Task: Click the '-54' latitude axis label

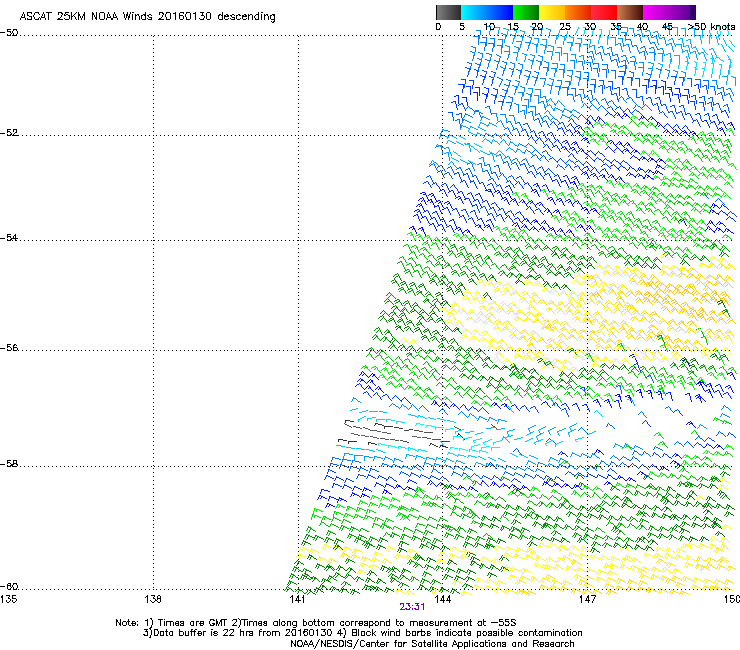Action: click(x=9, y=237)
